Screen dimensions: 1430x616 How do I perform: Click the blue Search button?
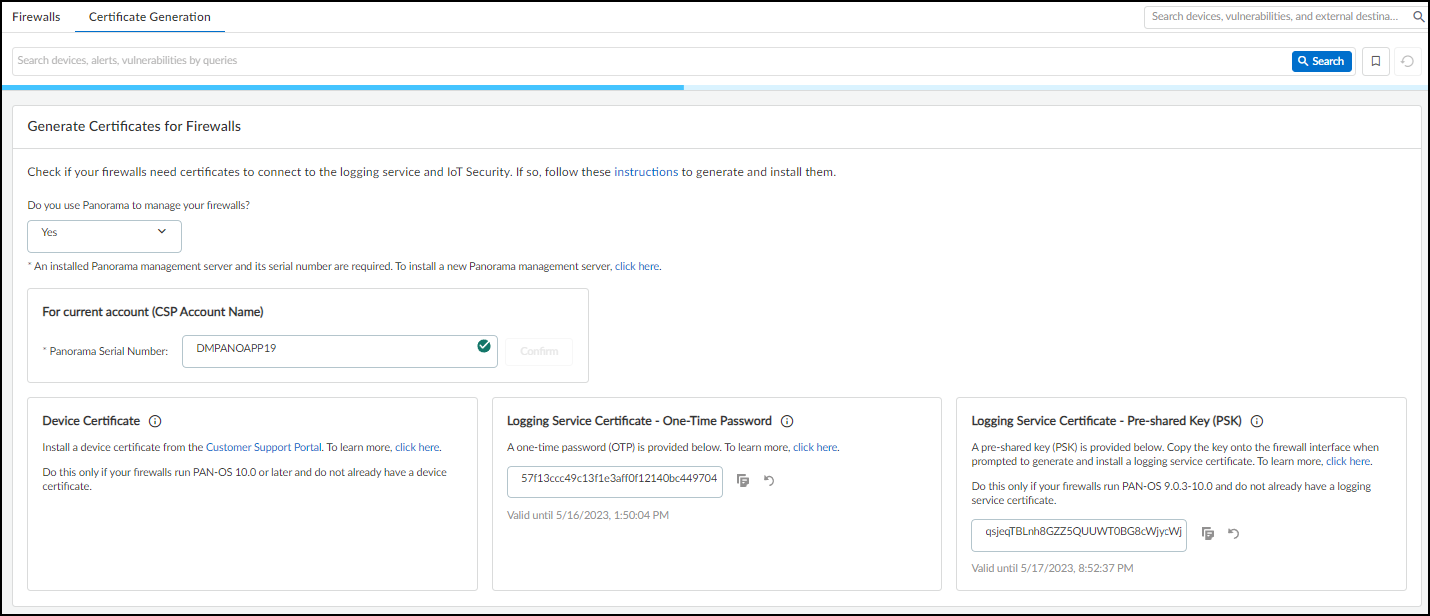(1321, 61)
